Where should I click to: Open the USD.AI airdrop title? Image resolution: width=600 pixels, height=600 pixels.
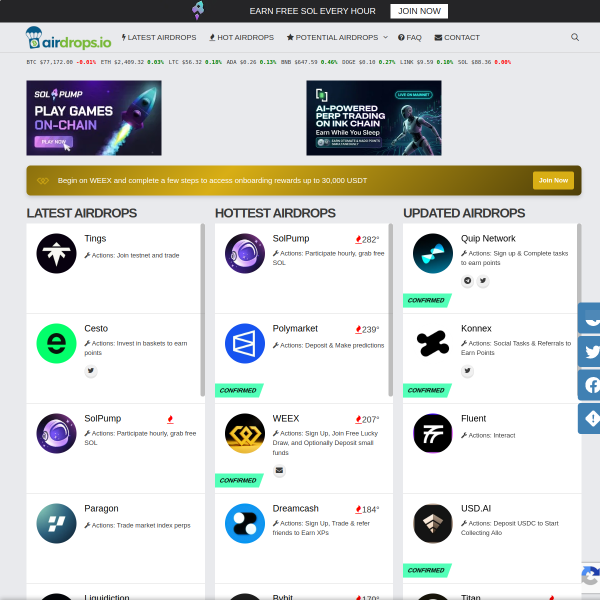coord(476,508)
